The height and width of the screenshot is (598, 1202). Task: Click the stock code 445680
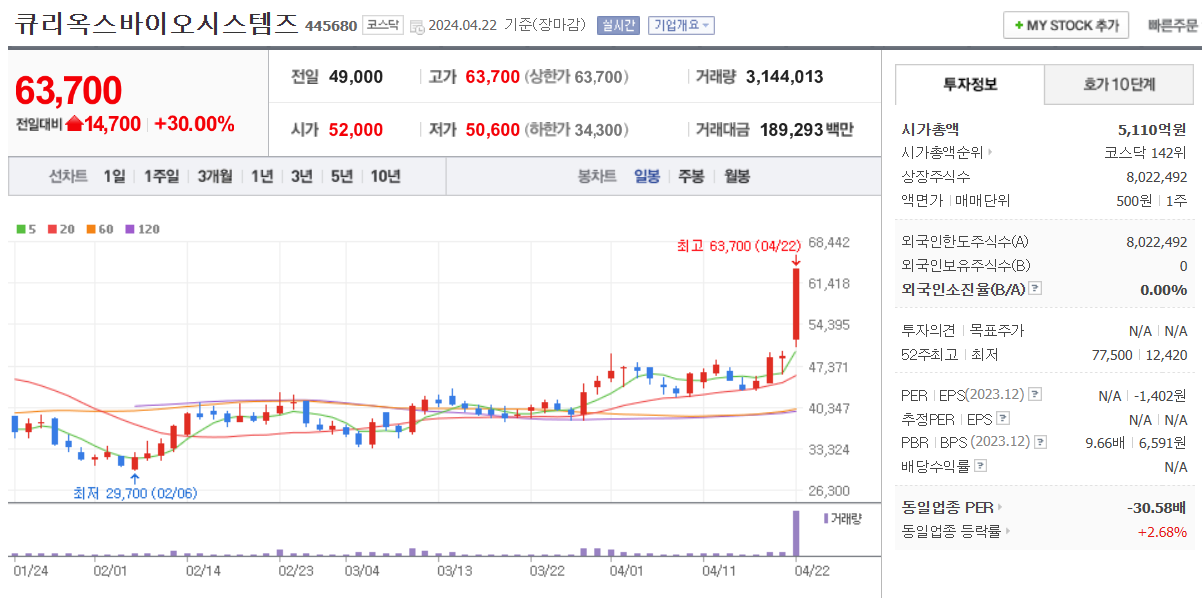click(330, 26)
